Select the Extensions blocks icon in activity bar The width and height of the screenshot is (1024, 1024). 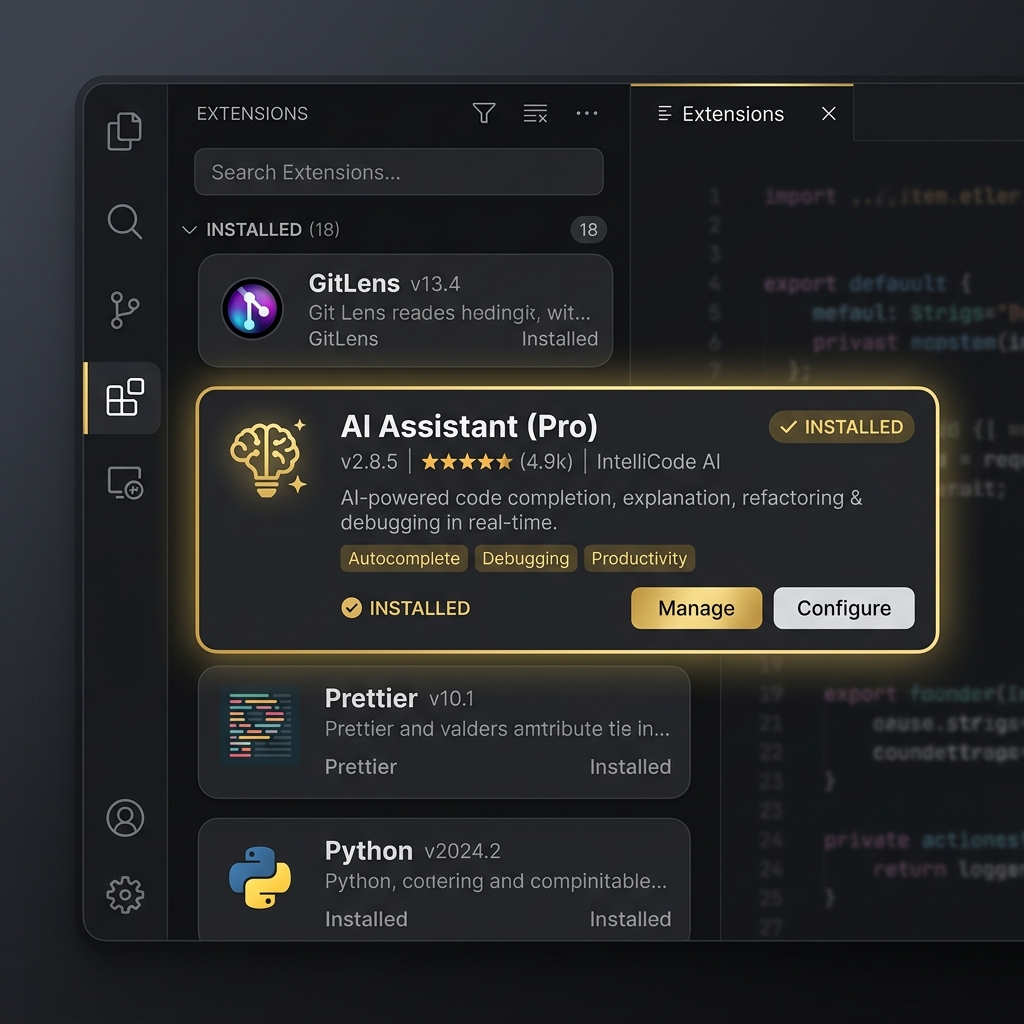click(125, 396)
